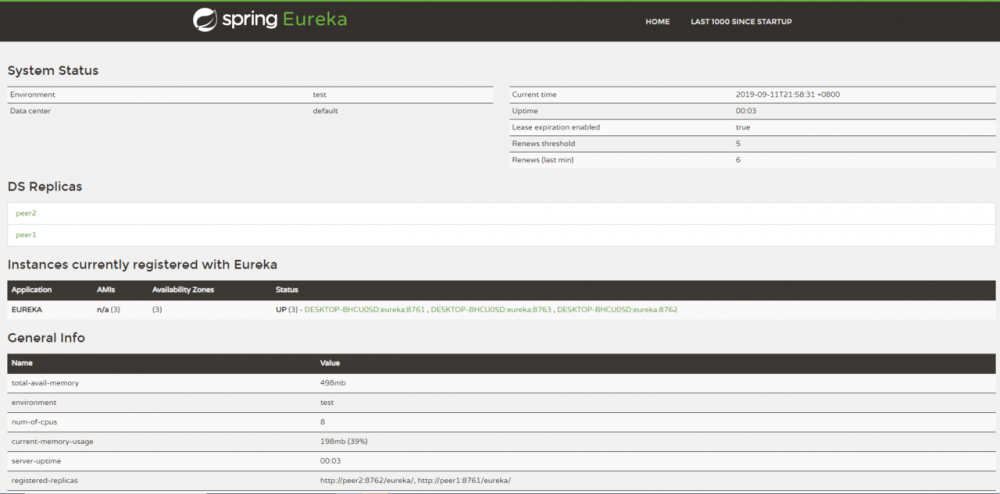Viewport: 1000px width, 494px height.
Task: Click the registered-replicas row name
Action: pyautogui.click(x=45, y=481)
